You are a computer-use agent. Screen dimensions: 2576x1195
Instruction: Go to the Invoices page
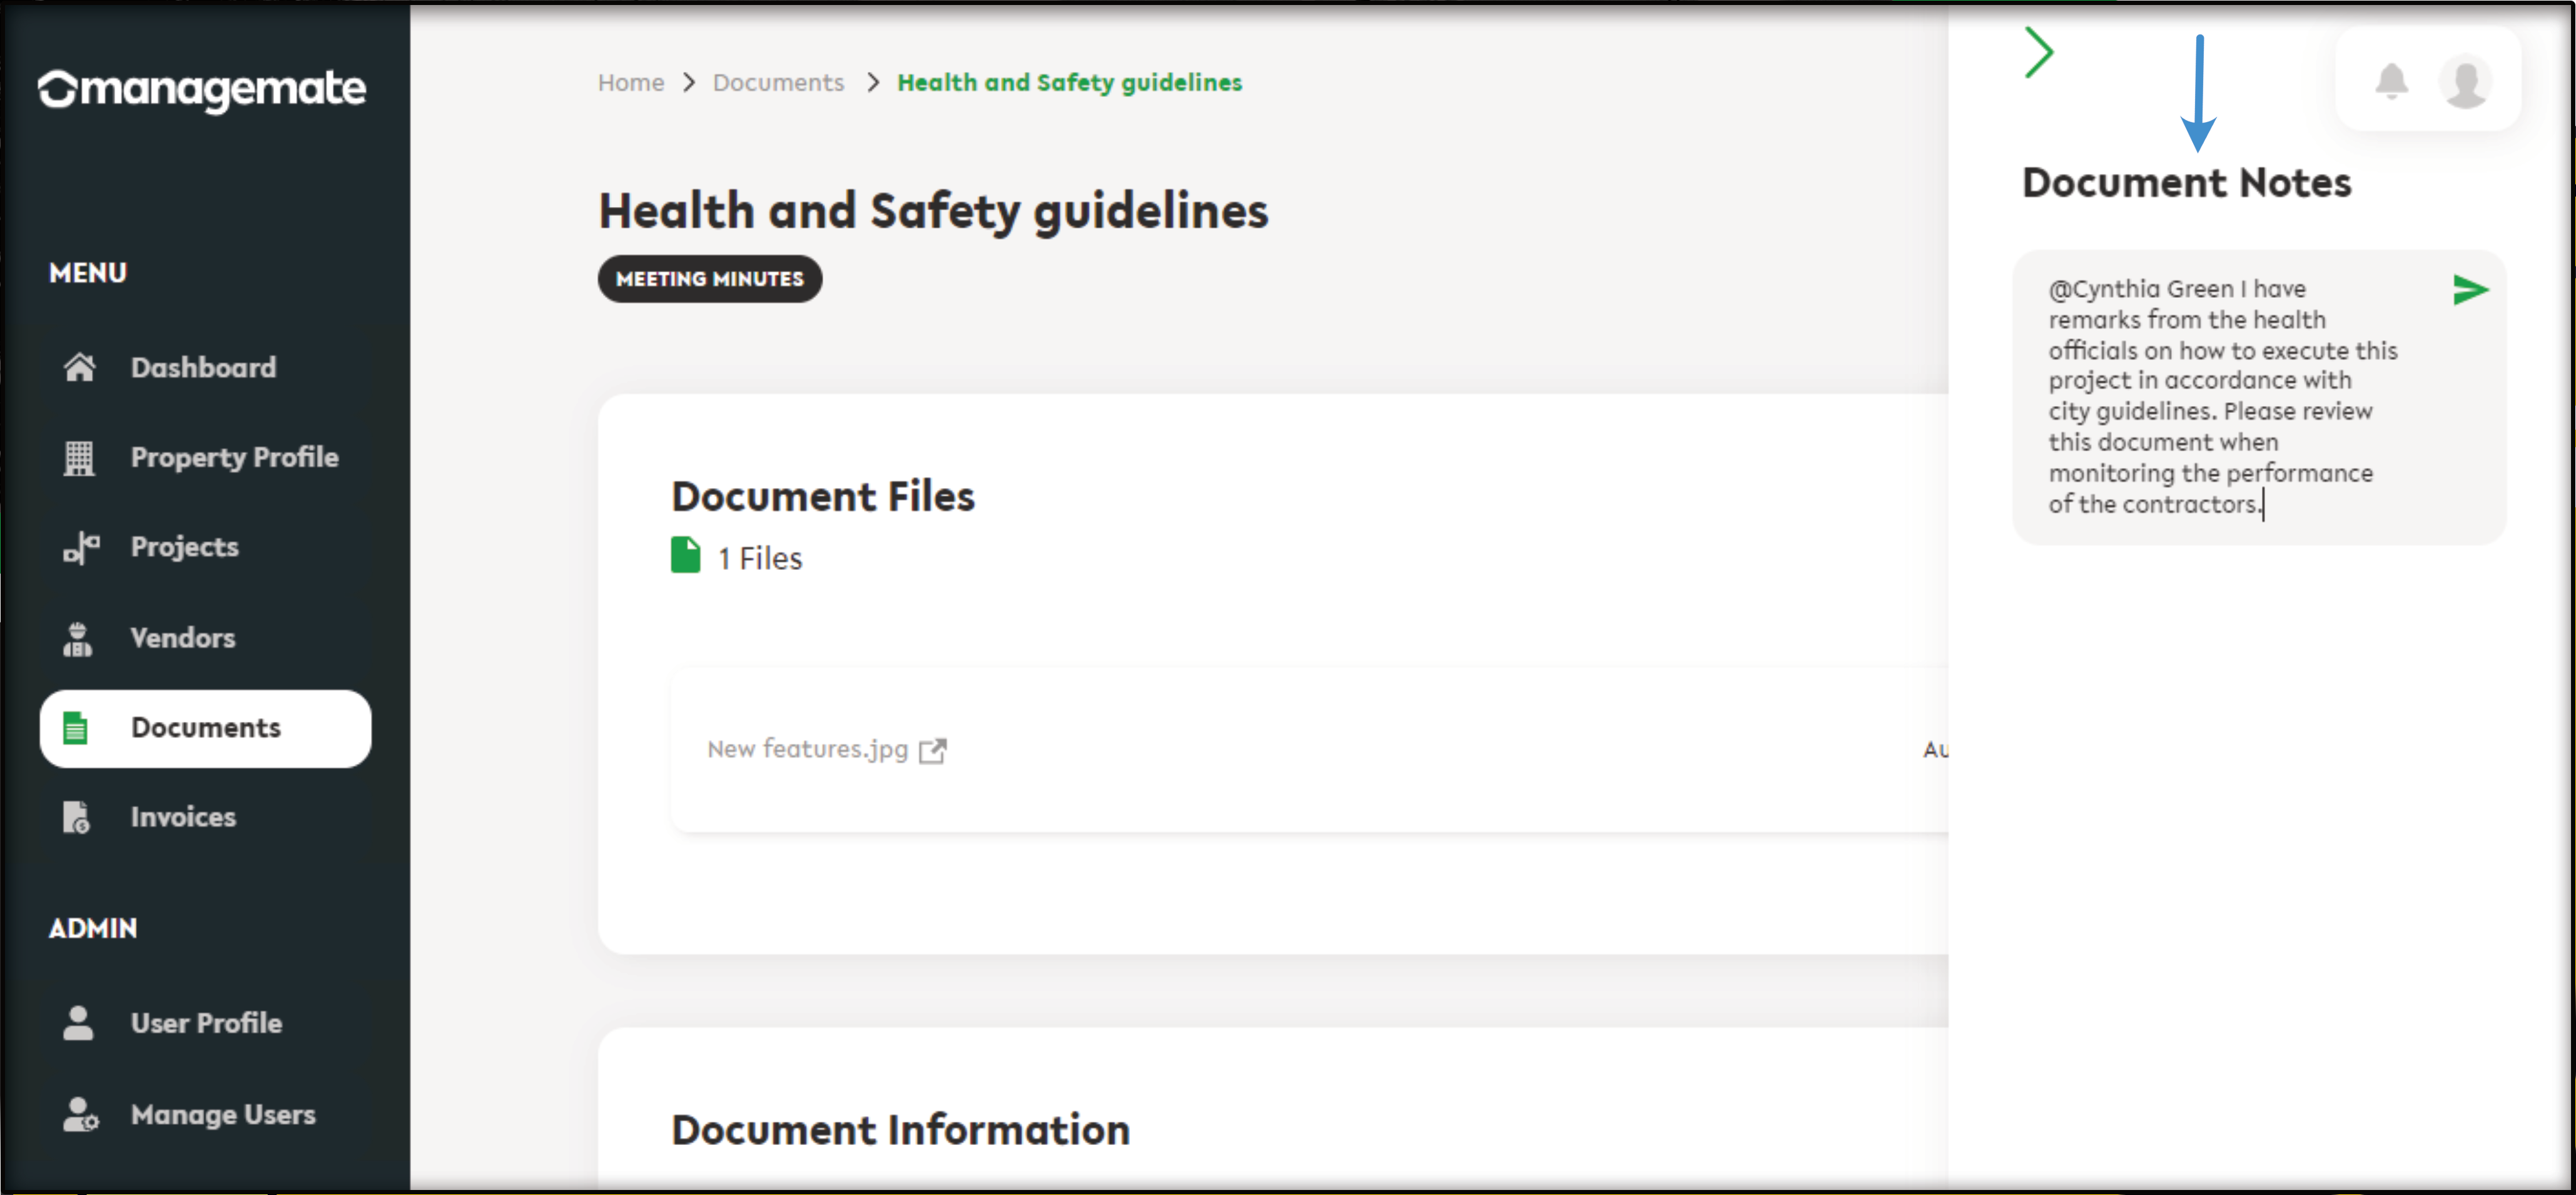point(183,817)
